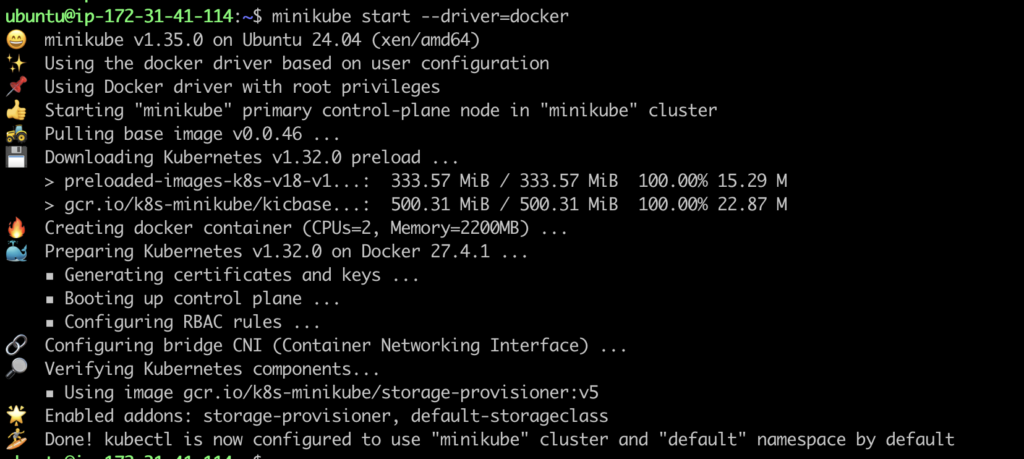Click the whale emoji beside Preparing Kubernetes
The image size is (1024, 459).
(x=15, y=252)
